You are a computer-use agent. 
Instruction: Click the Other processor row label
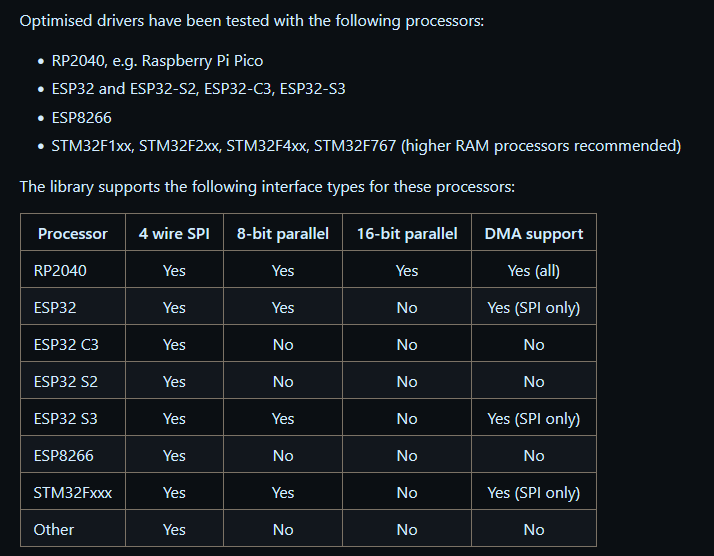[x=54, y=530]
